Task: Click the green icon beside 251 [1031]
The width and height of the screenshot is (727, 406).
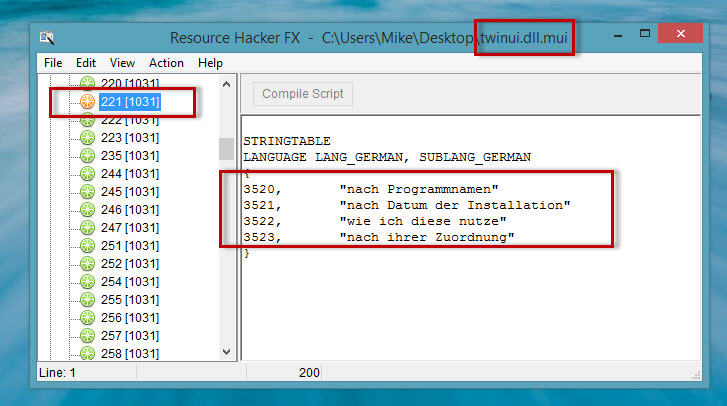Action: pyautogui.click(x=87, y=246)
